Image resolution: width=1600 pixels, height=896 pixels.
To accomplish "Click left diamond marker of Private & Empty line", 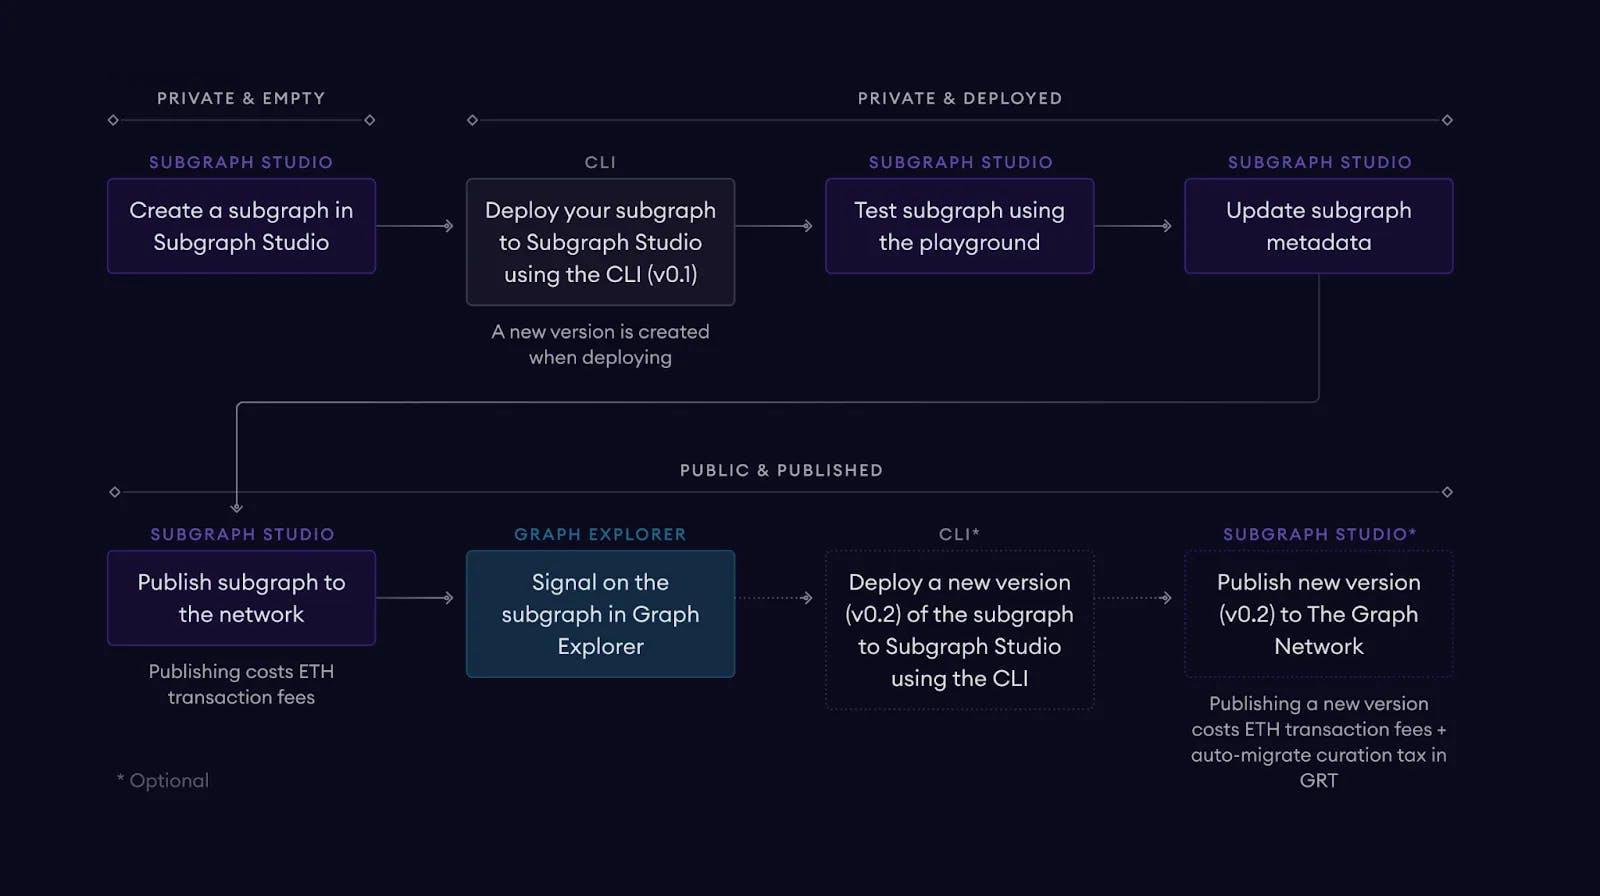I will click(x=113, y=120).
